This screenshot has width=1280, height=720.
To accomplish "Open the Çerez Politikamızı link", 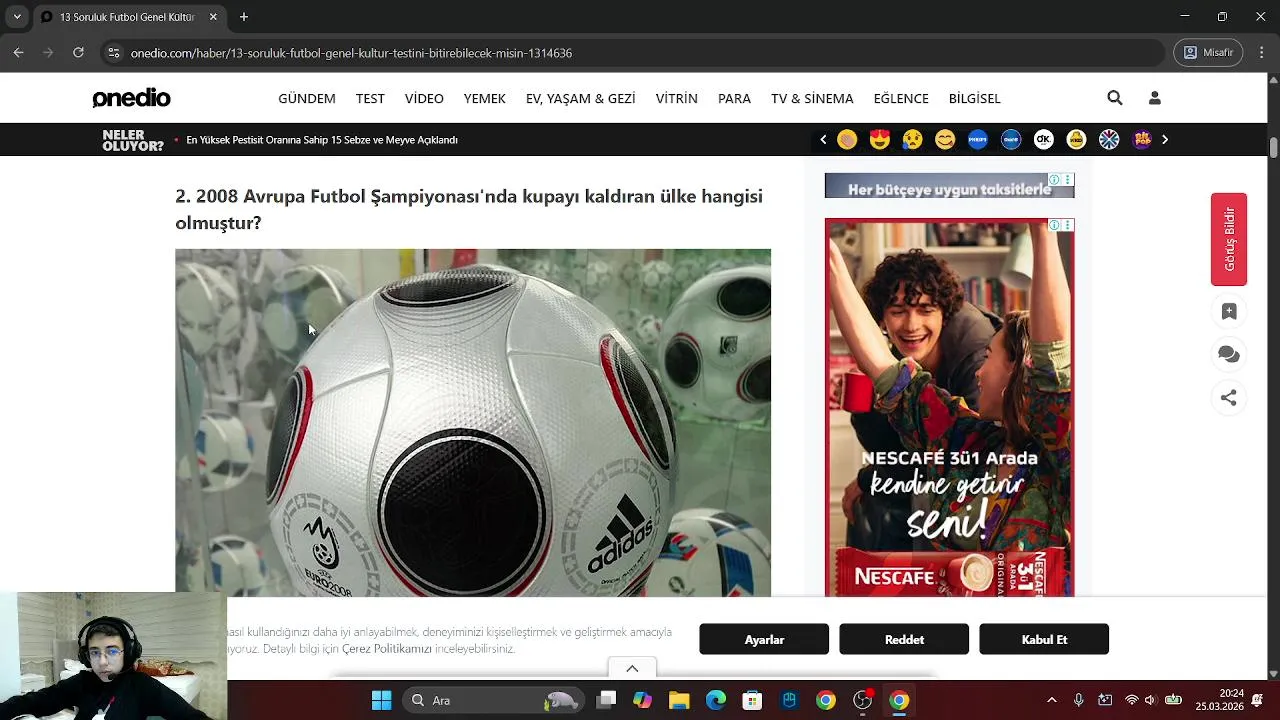I will (x=386, y=649).
